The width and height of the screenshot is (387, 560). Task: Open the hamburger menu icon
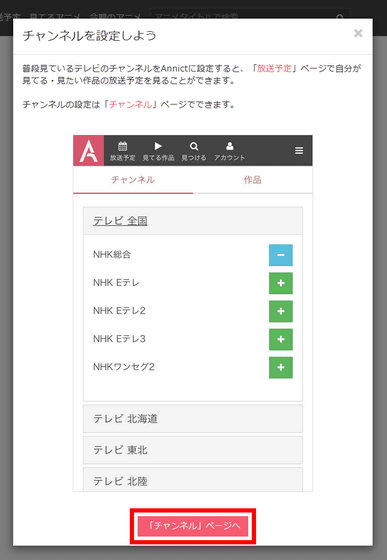point(299,151)
